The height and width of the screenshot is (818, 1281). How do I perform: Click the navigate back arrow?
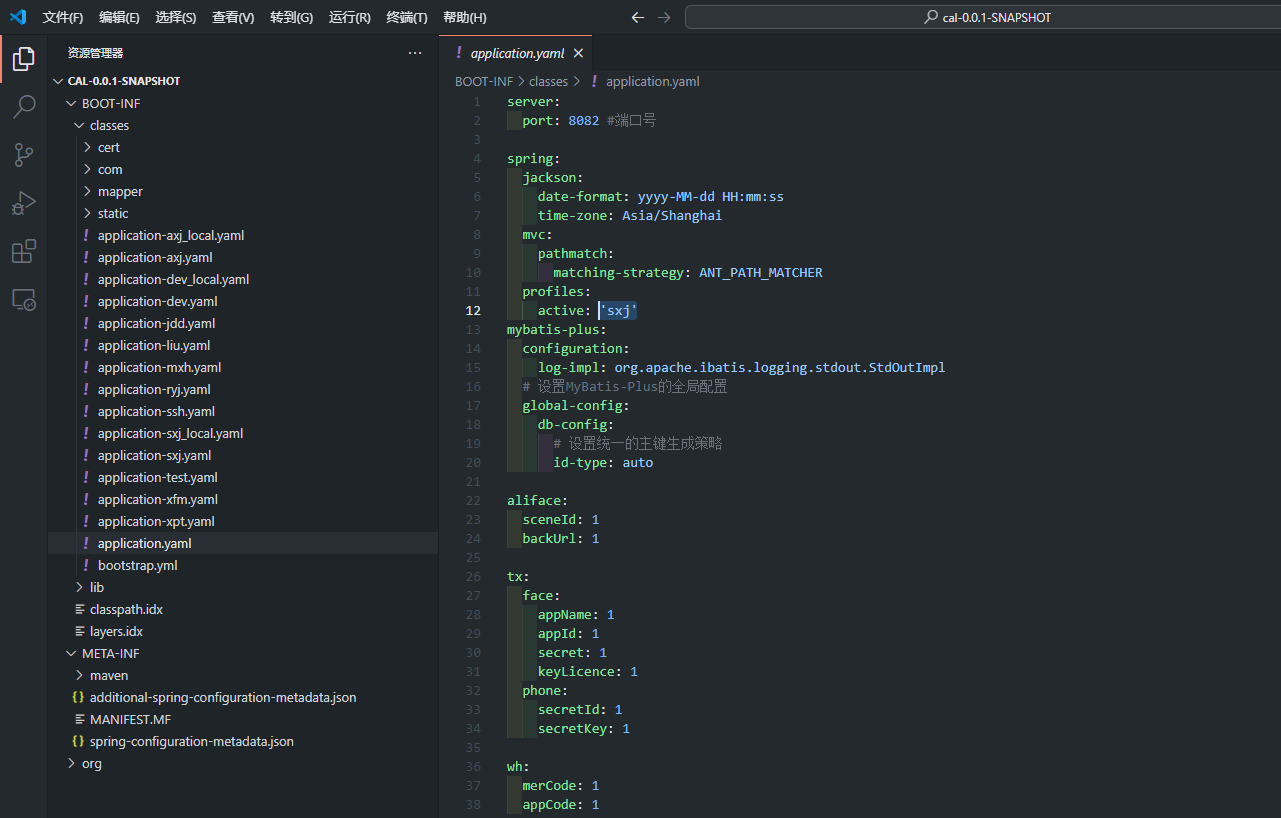pos(638,18)
